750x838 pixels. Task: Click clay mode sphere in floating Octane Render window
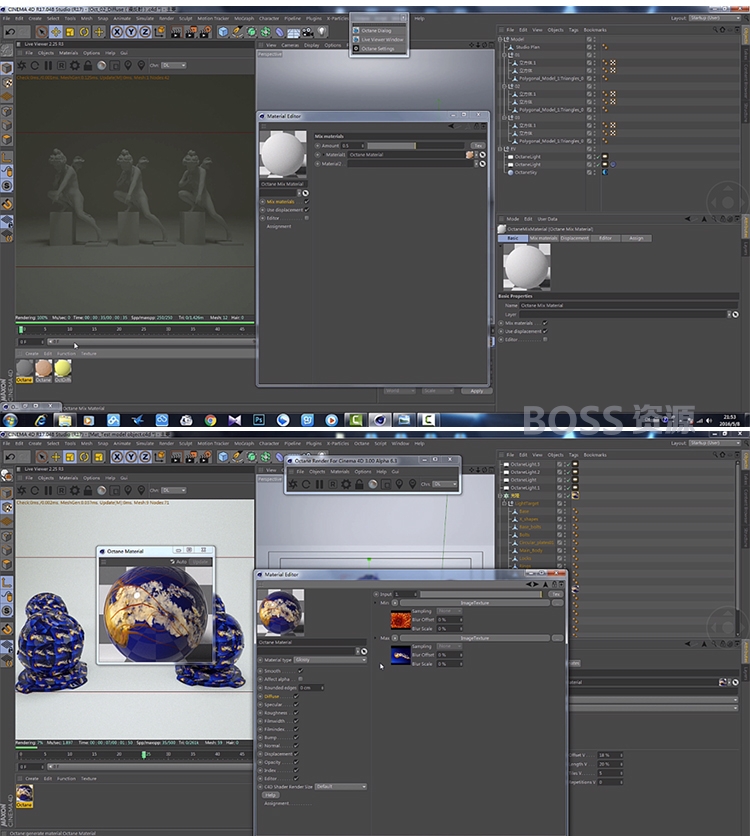pyautogui.click(x=373, y=484)
